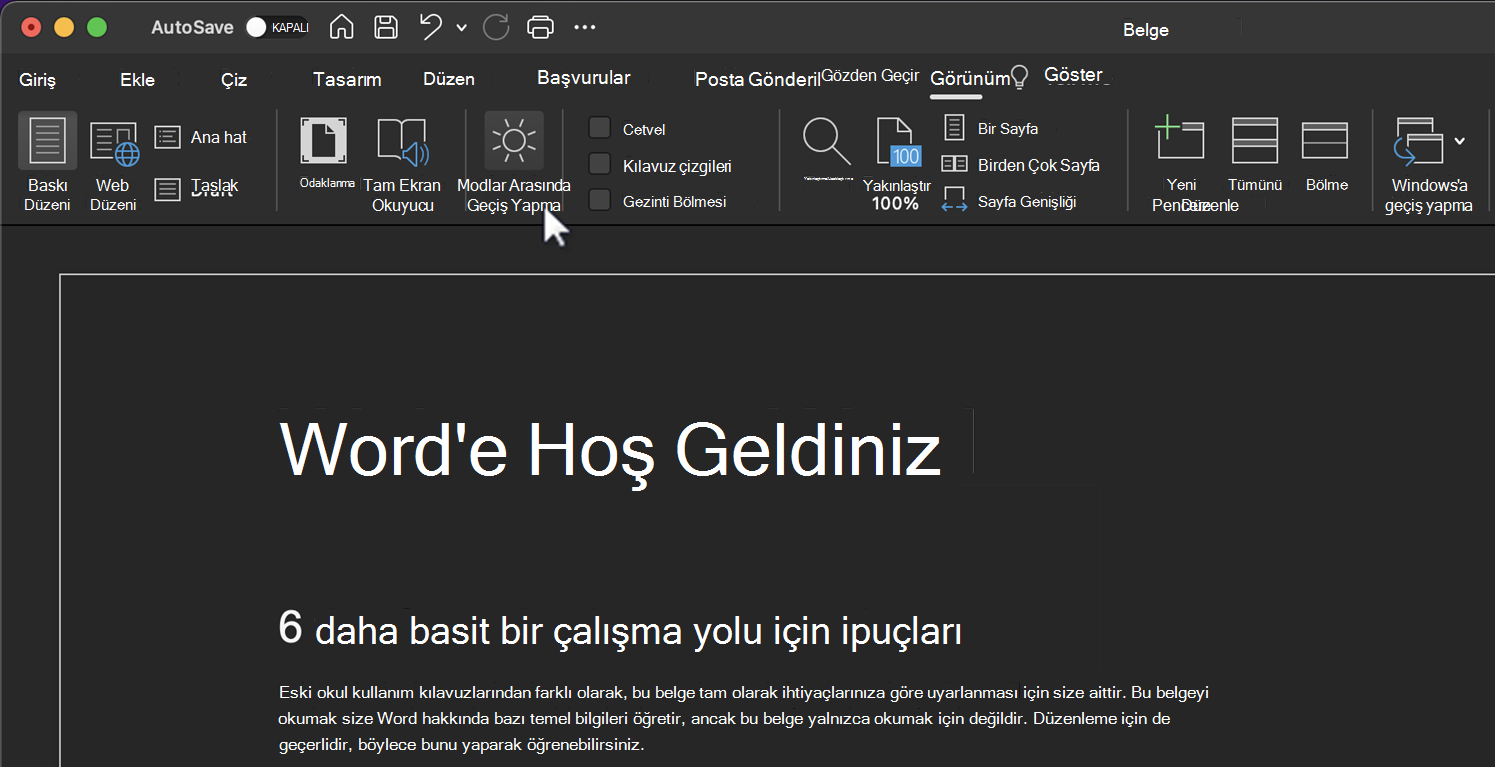This screenshot has height=767, width=1495.
Task: Open Tam Ekran Okuyucu immersive reader
Action: 401,164
